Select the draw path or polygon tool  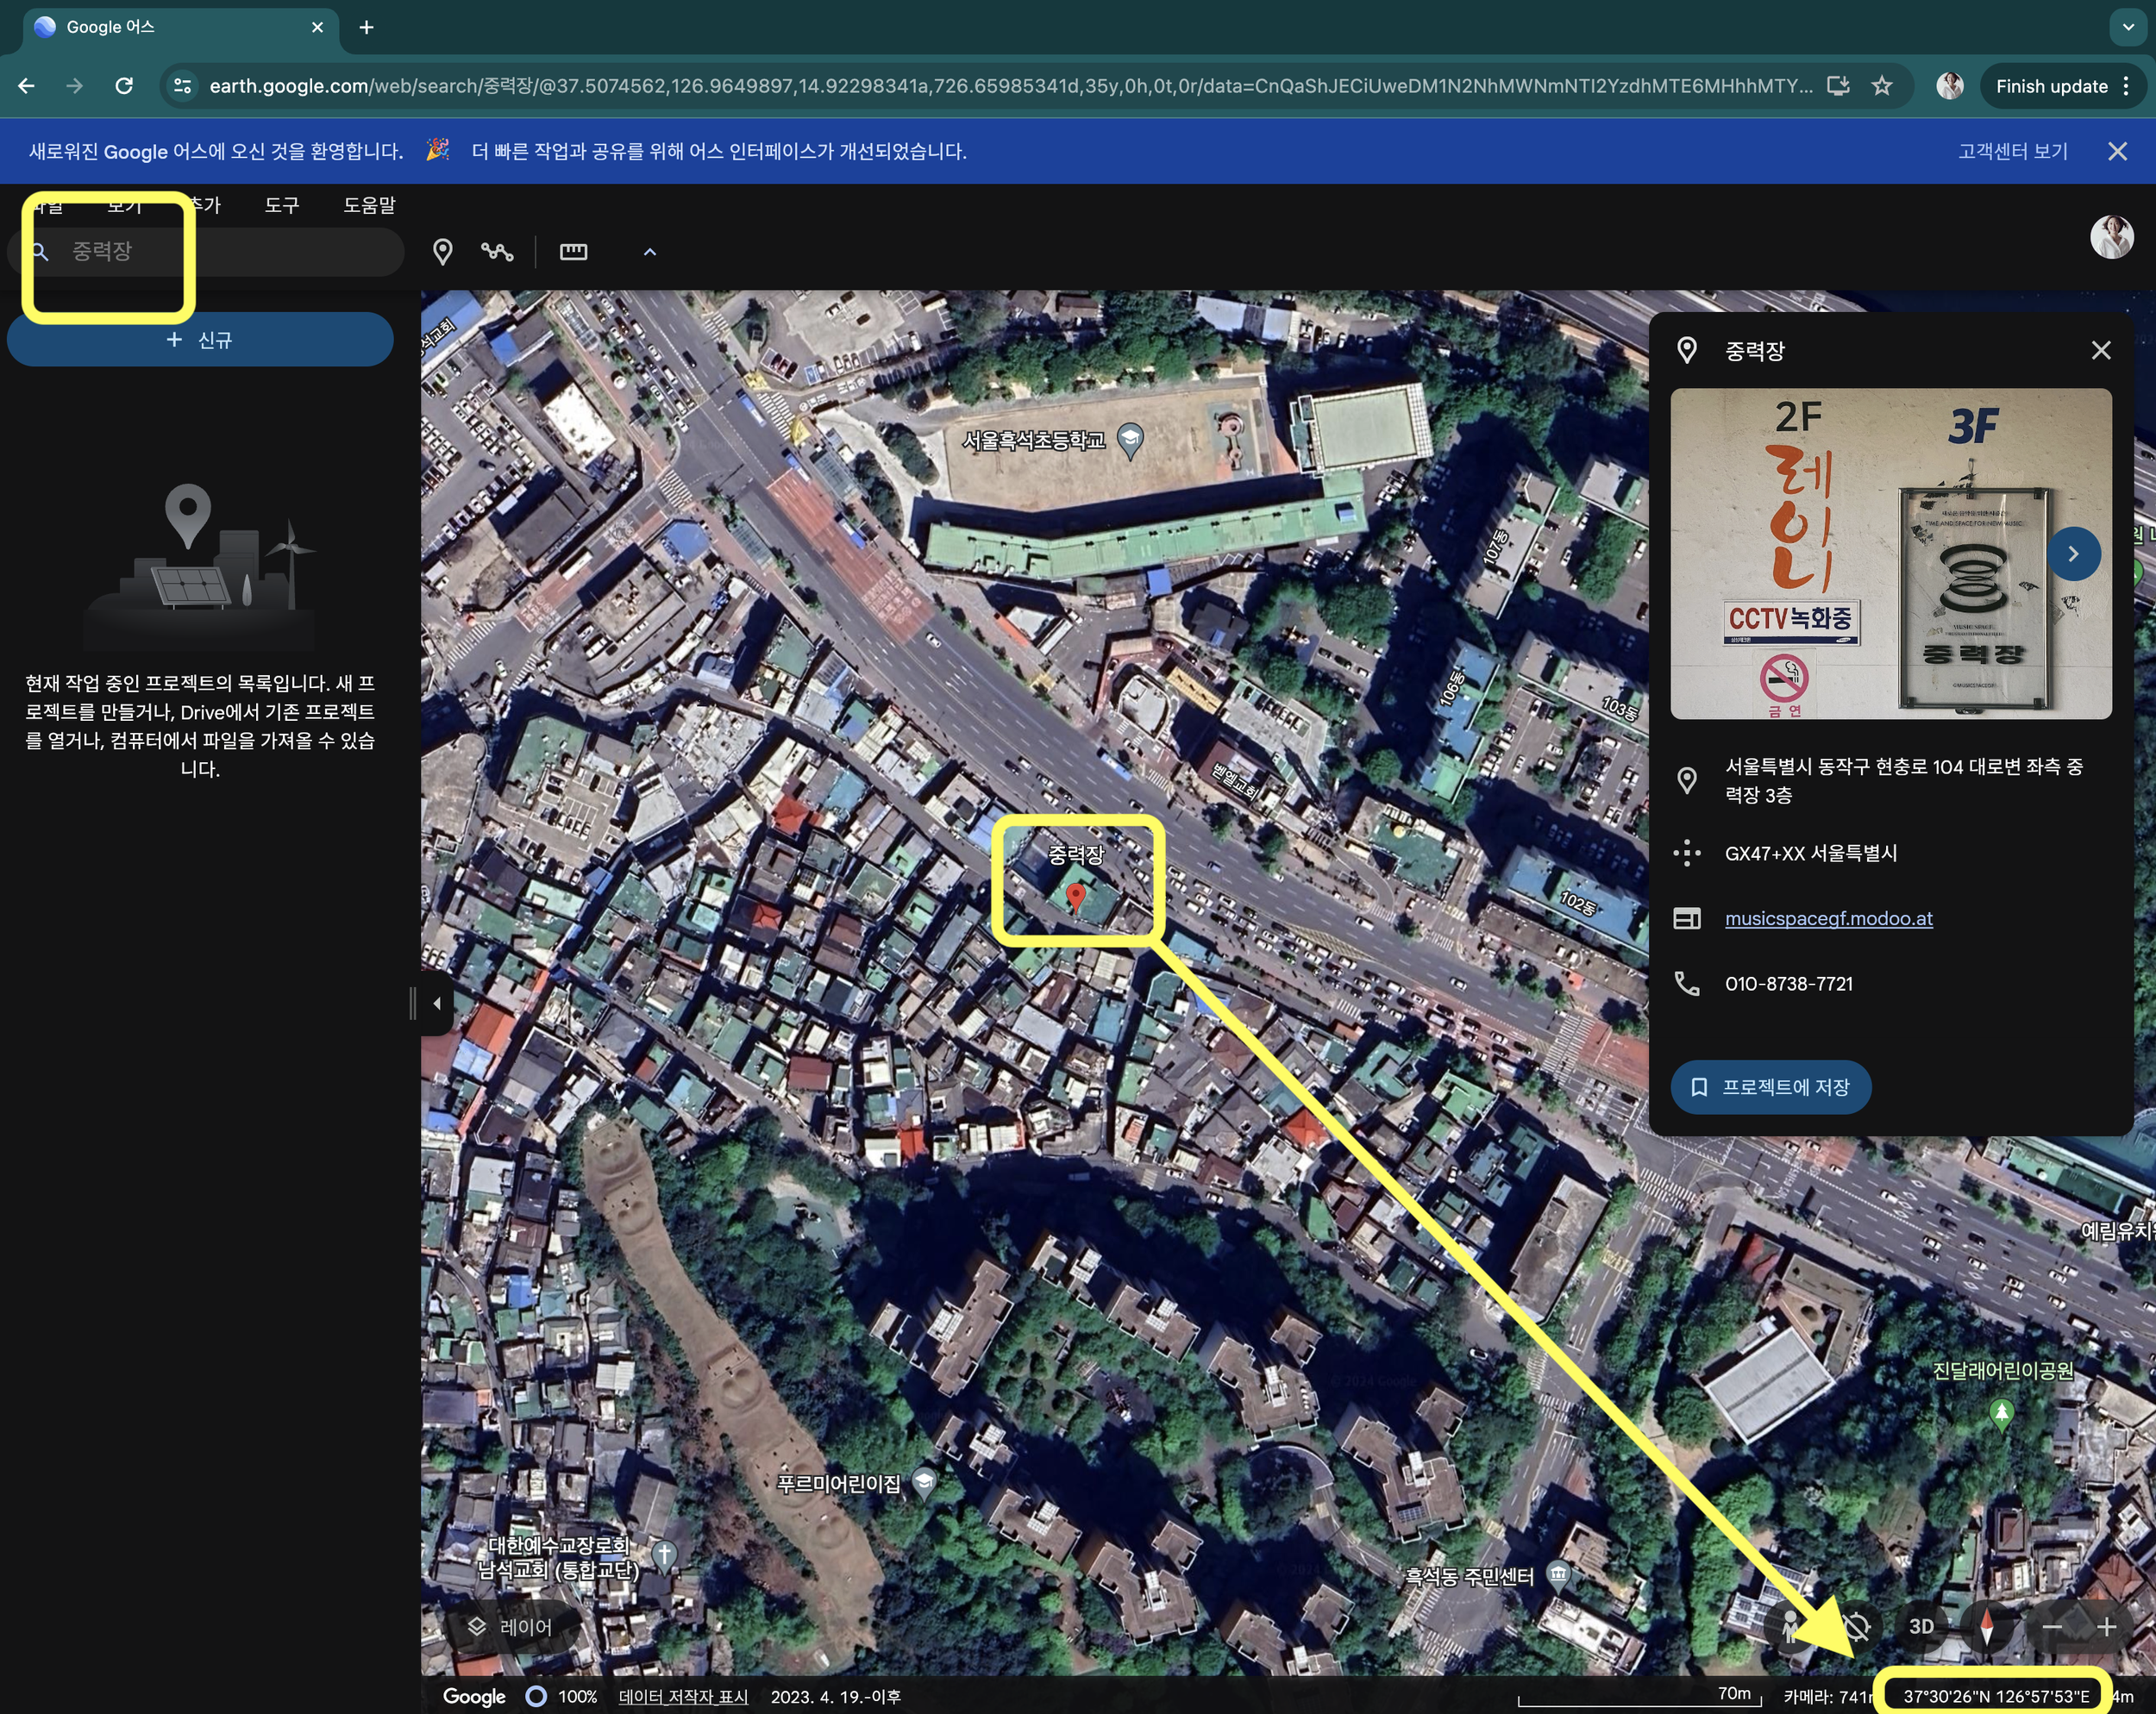(497, 251)
